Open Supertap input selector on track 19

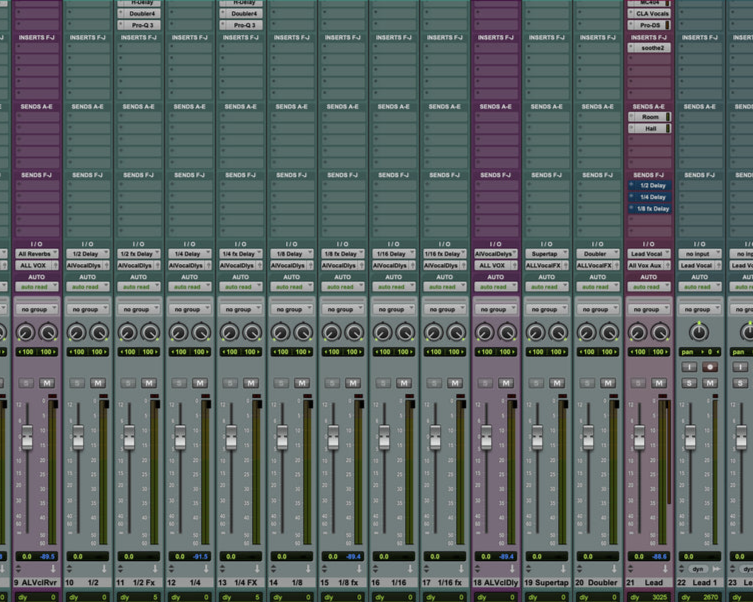pos(547,253)
